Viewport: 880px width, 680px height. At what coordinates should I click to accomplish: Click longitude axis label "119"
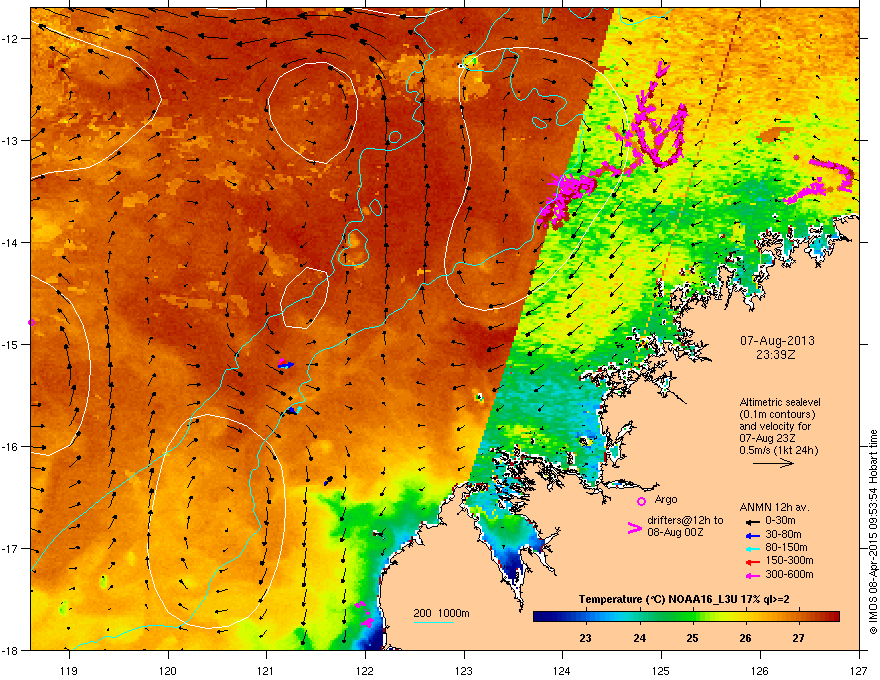point(69,671)
